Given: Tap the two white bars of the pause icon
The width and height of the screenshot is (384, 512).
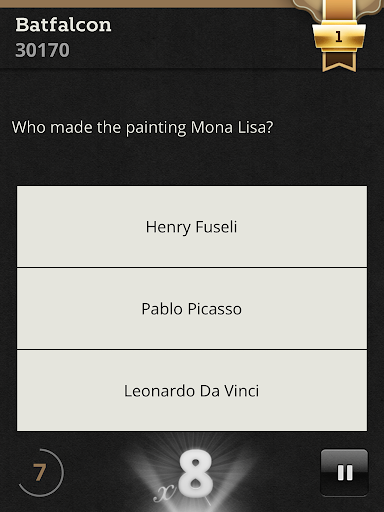Looking at the screenshot, I should pyautogui.click(x=345, y=473).
